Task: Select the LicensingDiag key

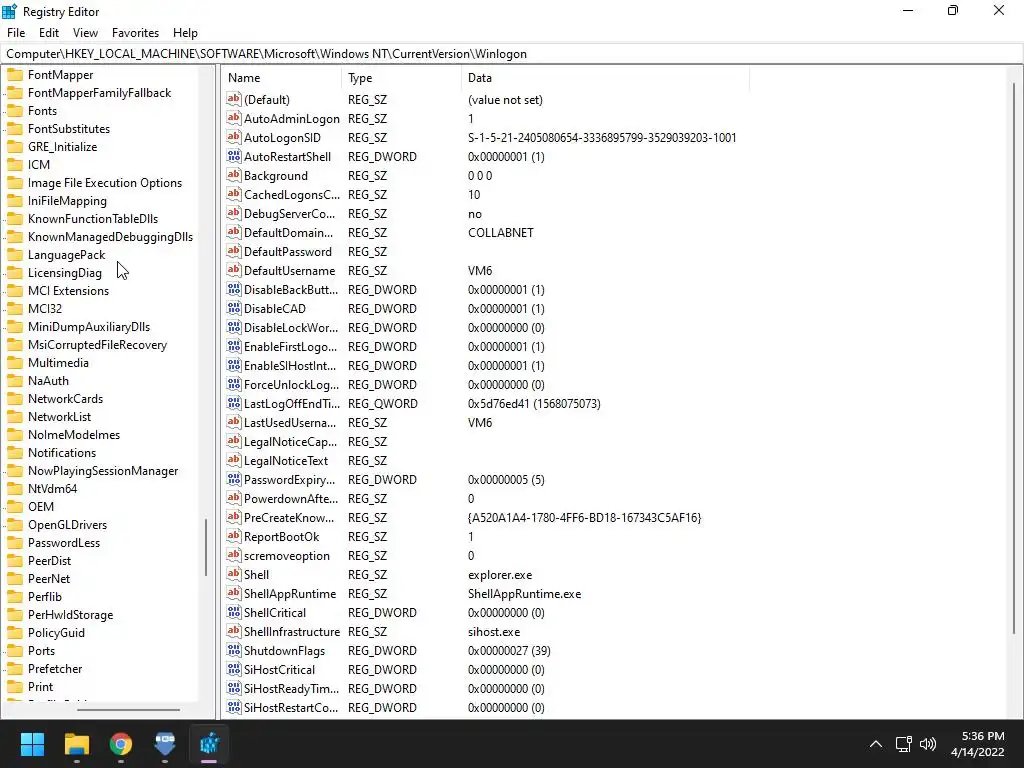Action: [65, 273]
